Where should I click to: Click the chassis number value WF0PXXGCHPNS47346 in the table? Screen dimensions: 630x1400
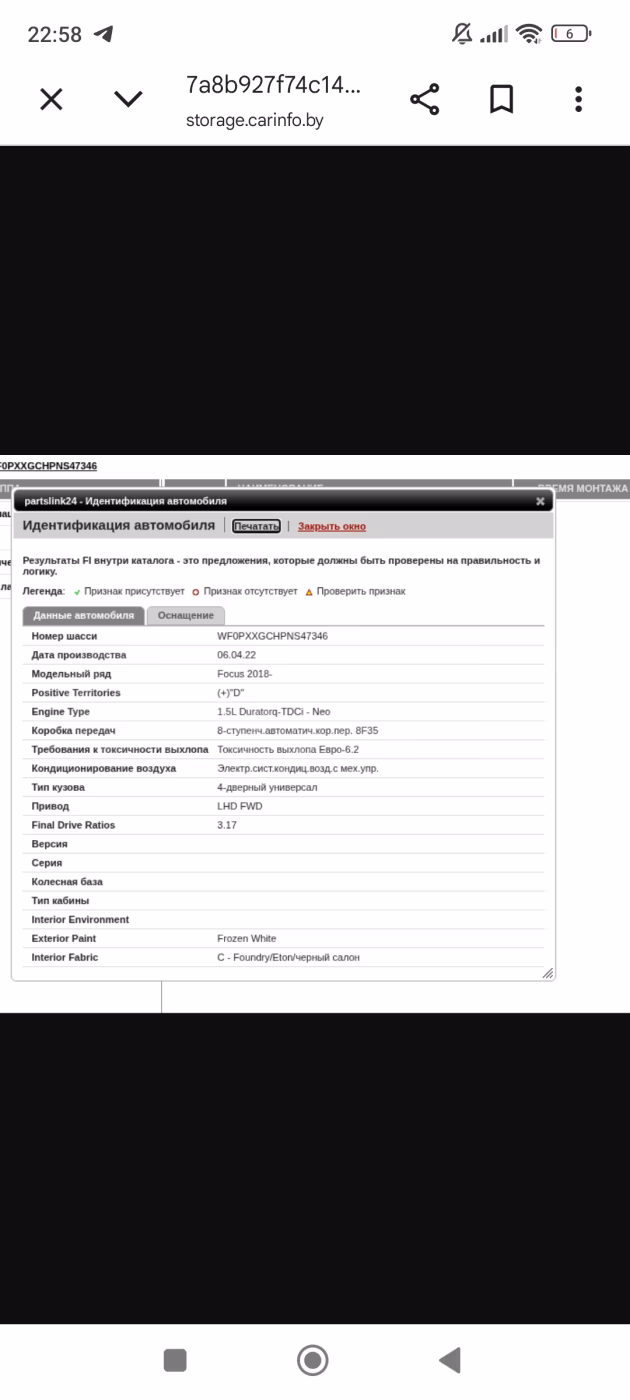point(272,636)
